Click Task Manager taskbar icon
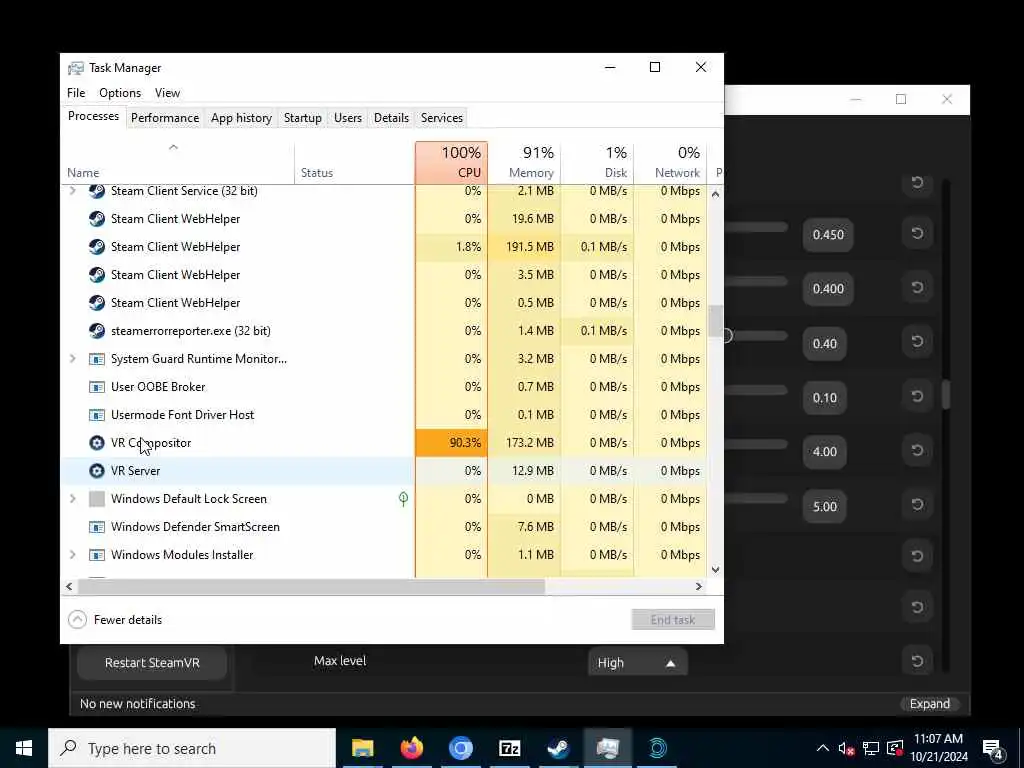 pyautogui.click(x=607, y=748)
